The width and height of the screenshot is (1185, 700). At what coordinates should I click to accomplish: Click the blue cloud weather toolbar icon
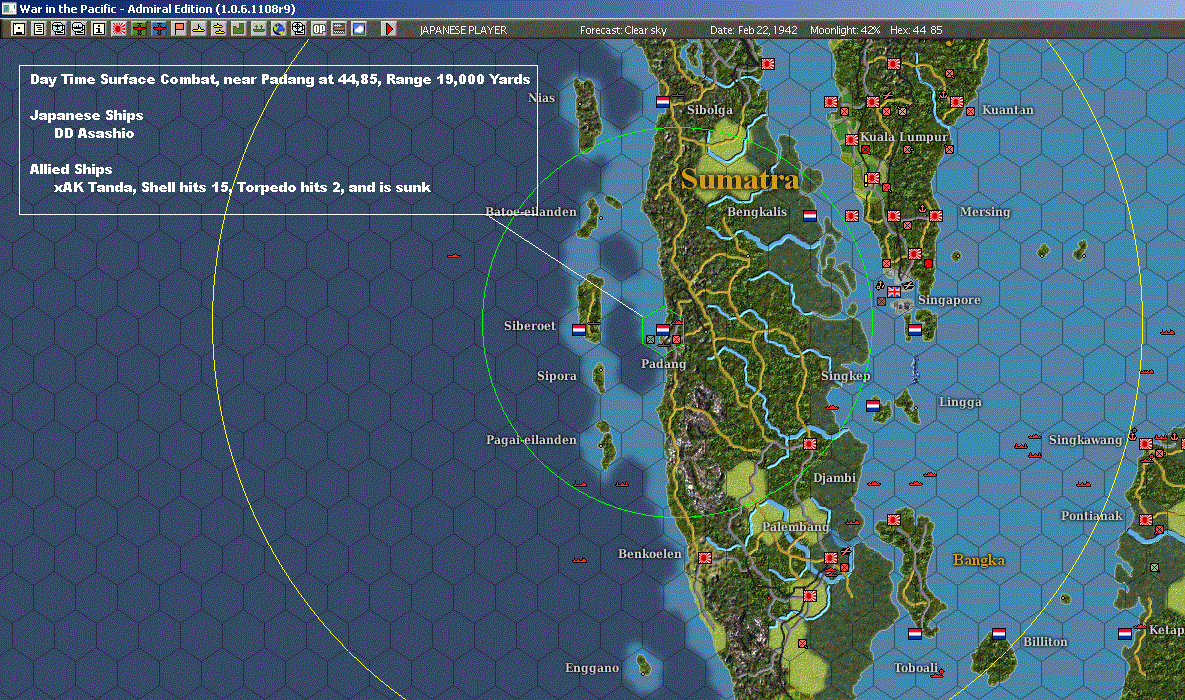coord(359,29)
